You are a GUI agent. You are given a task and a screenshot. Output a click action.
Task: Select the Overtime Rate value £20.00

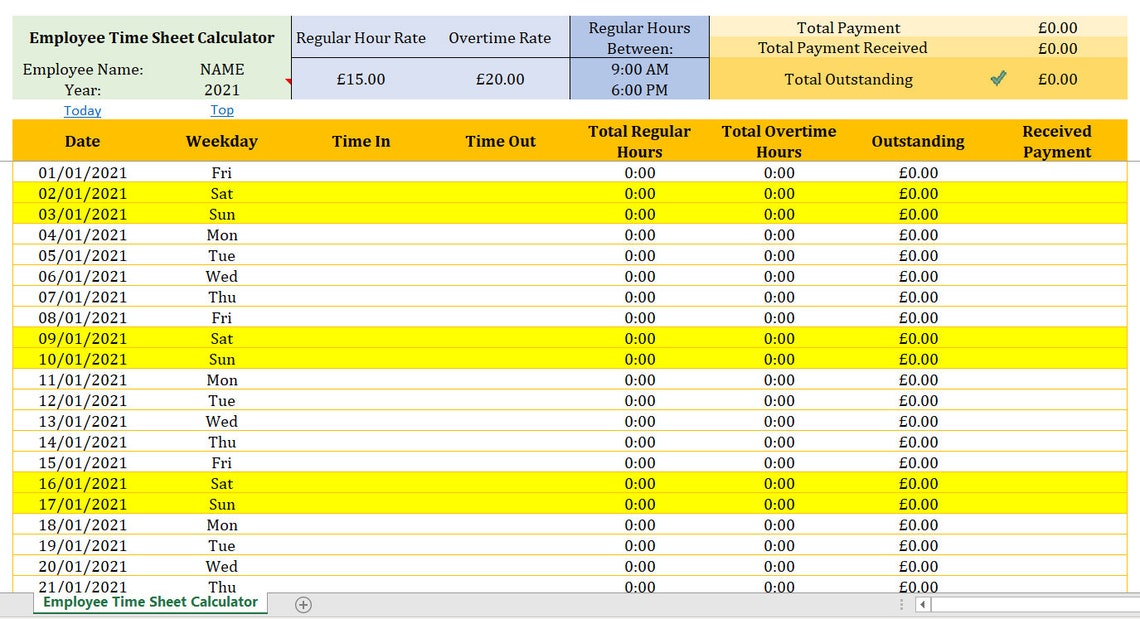point(500,78)
